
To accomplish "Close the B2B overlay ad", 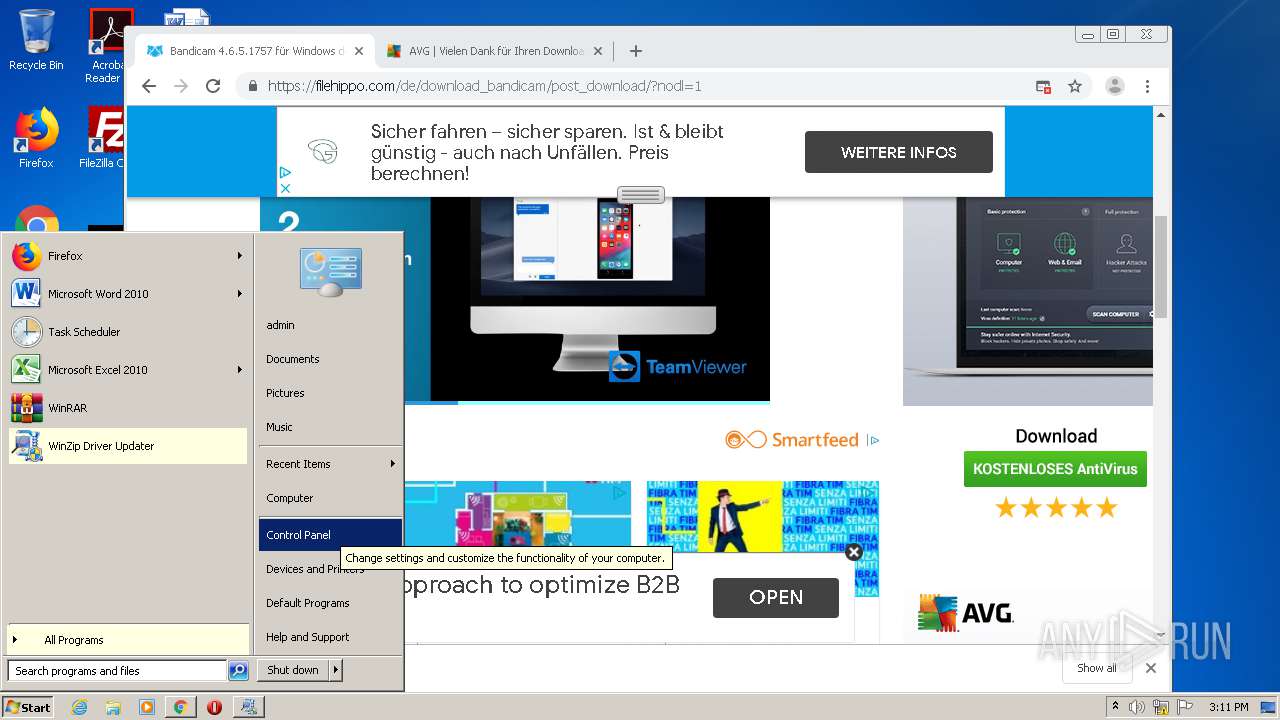I will coord(853,552).
